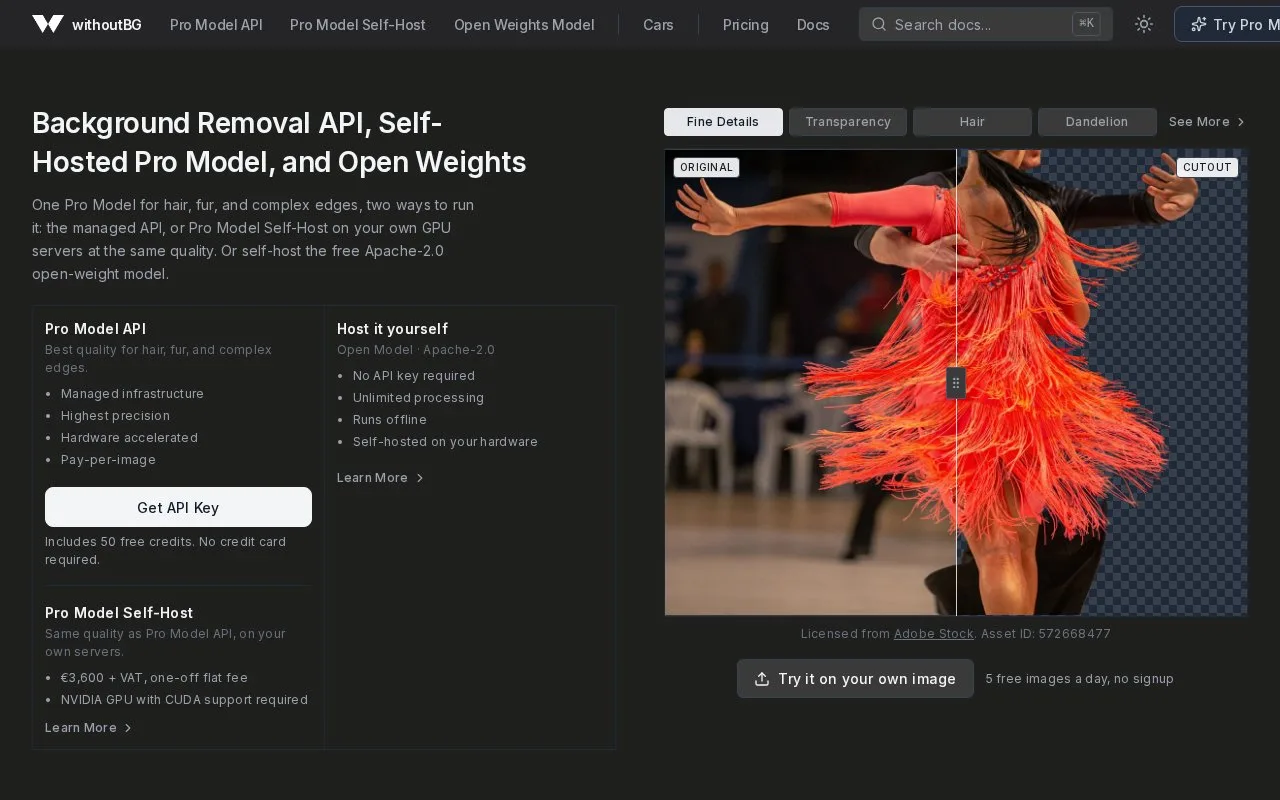Viewport: 1280px width, 800px height.
Task: Click the withoutBG logo icon
Action: click(x=48, y=24)
